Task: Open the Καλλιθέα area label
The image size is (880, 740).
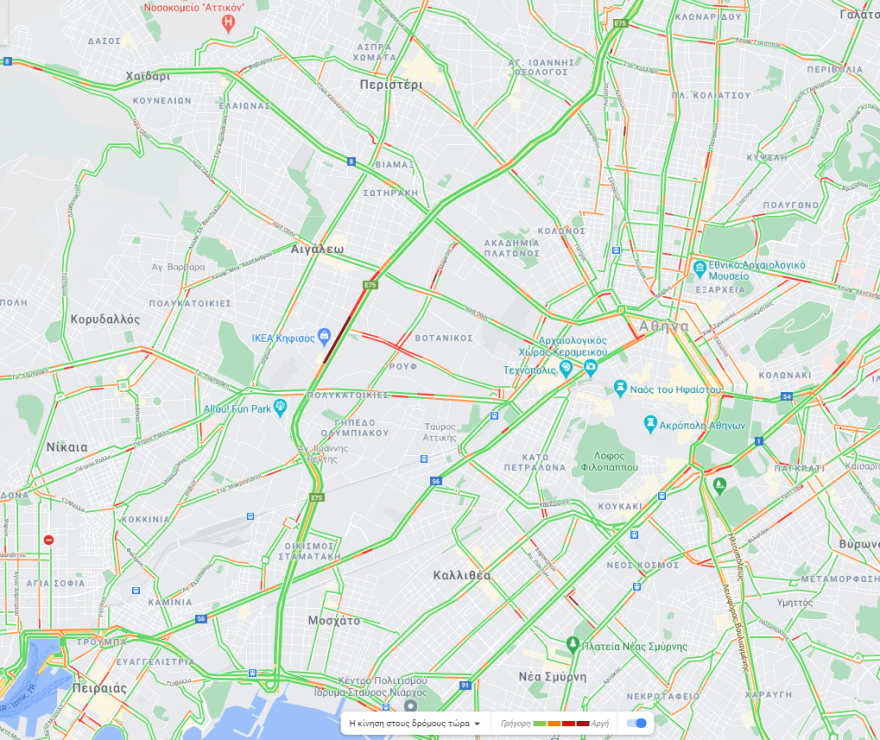Action: pos(462,575)
